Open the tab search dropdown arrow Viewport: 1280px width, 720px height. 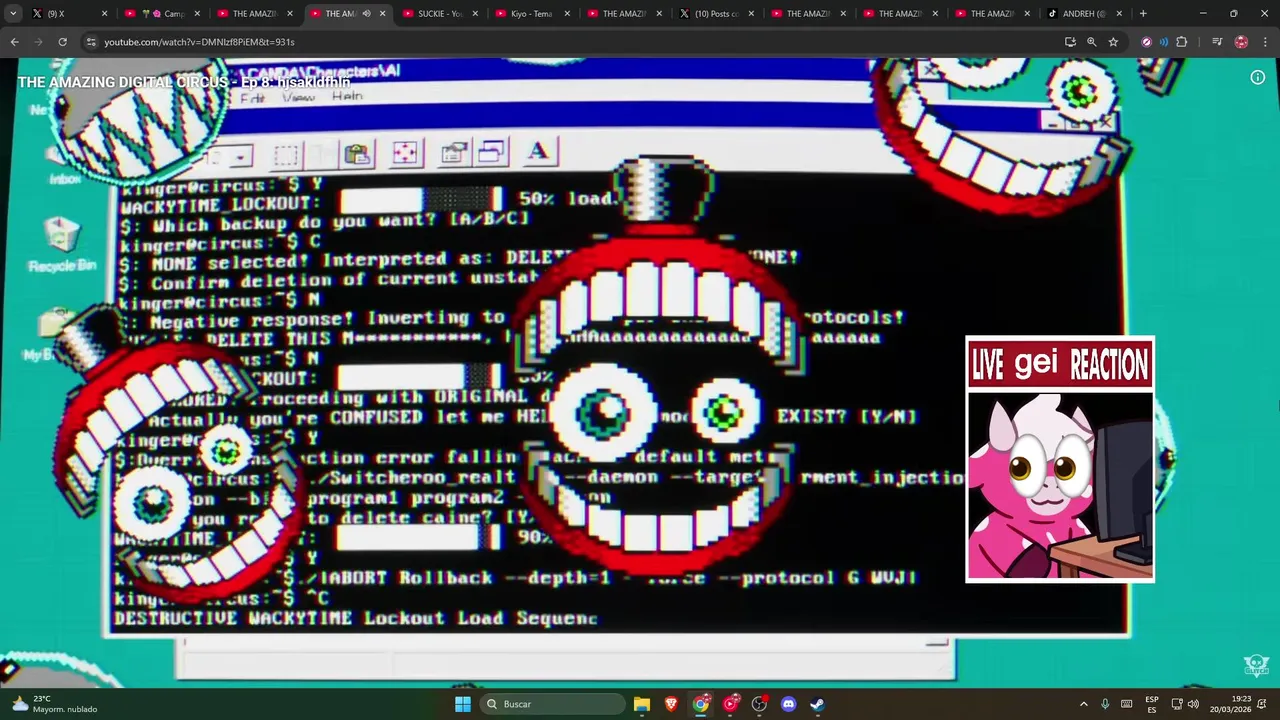click(x=13, y=14)
